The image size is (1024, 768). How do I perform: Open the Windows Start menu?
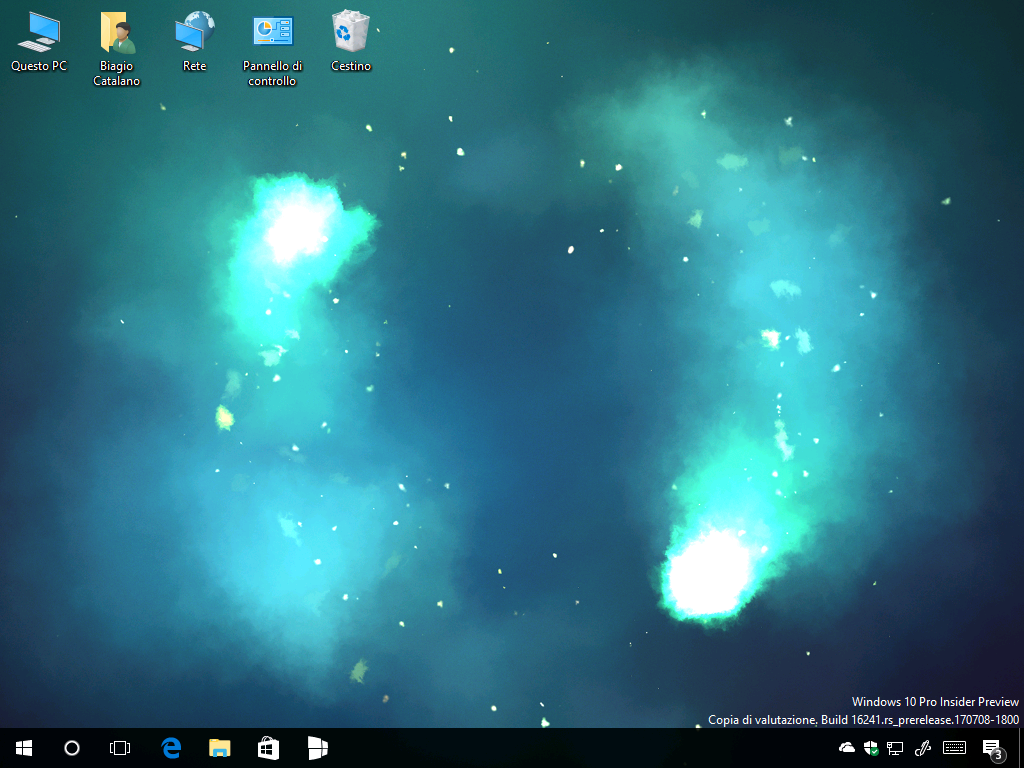(24, 748)
